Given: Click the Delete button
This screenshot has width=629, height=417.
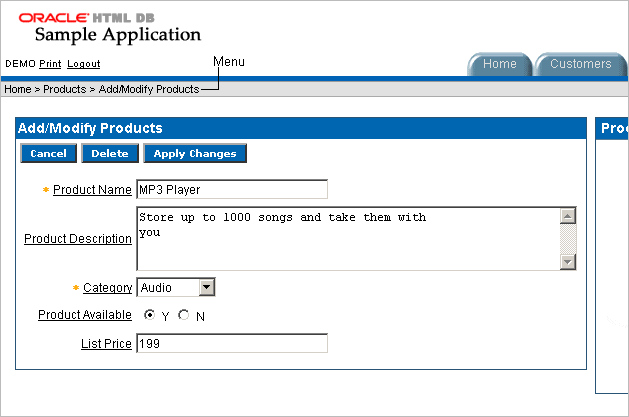Looking at the screenshot, I should coord(110,154).
